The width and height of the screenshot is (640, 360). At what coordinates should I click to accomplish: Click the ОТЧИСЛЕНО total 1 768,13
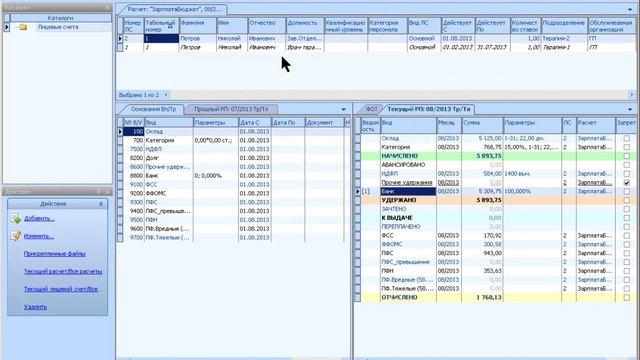[489, 298]
